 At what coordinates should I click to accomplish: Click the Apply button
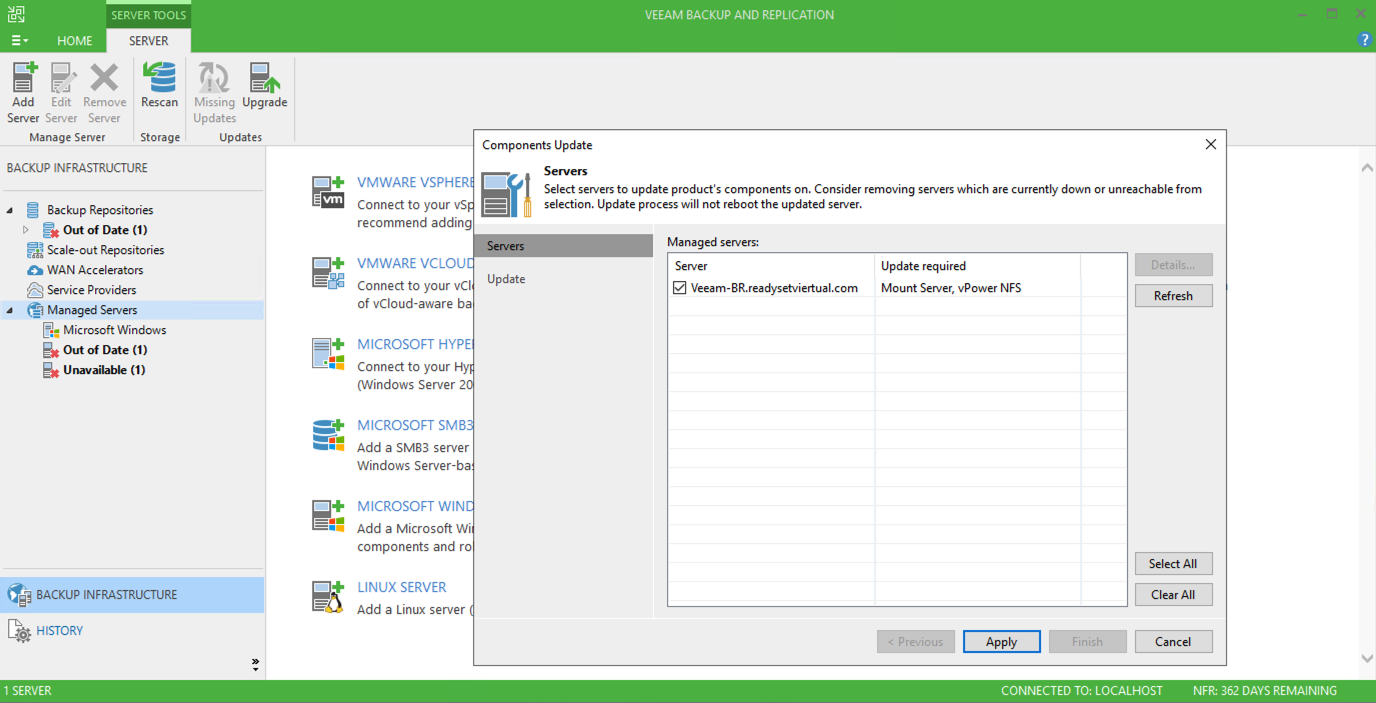click(x=1001, y=642)
